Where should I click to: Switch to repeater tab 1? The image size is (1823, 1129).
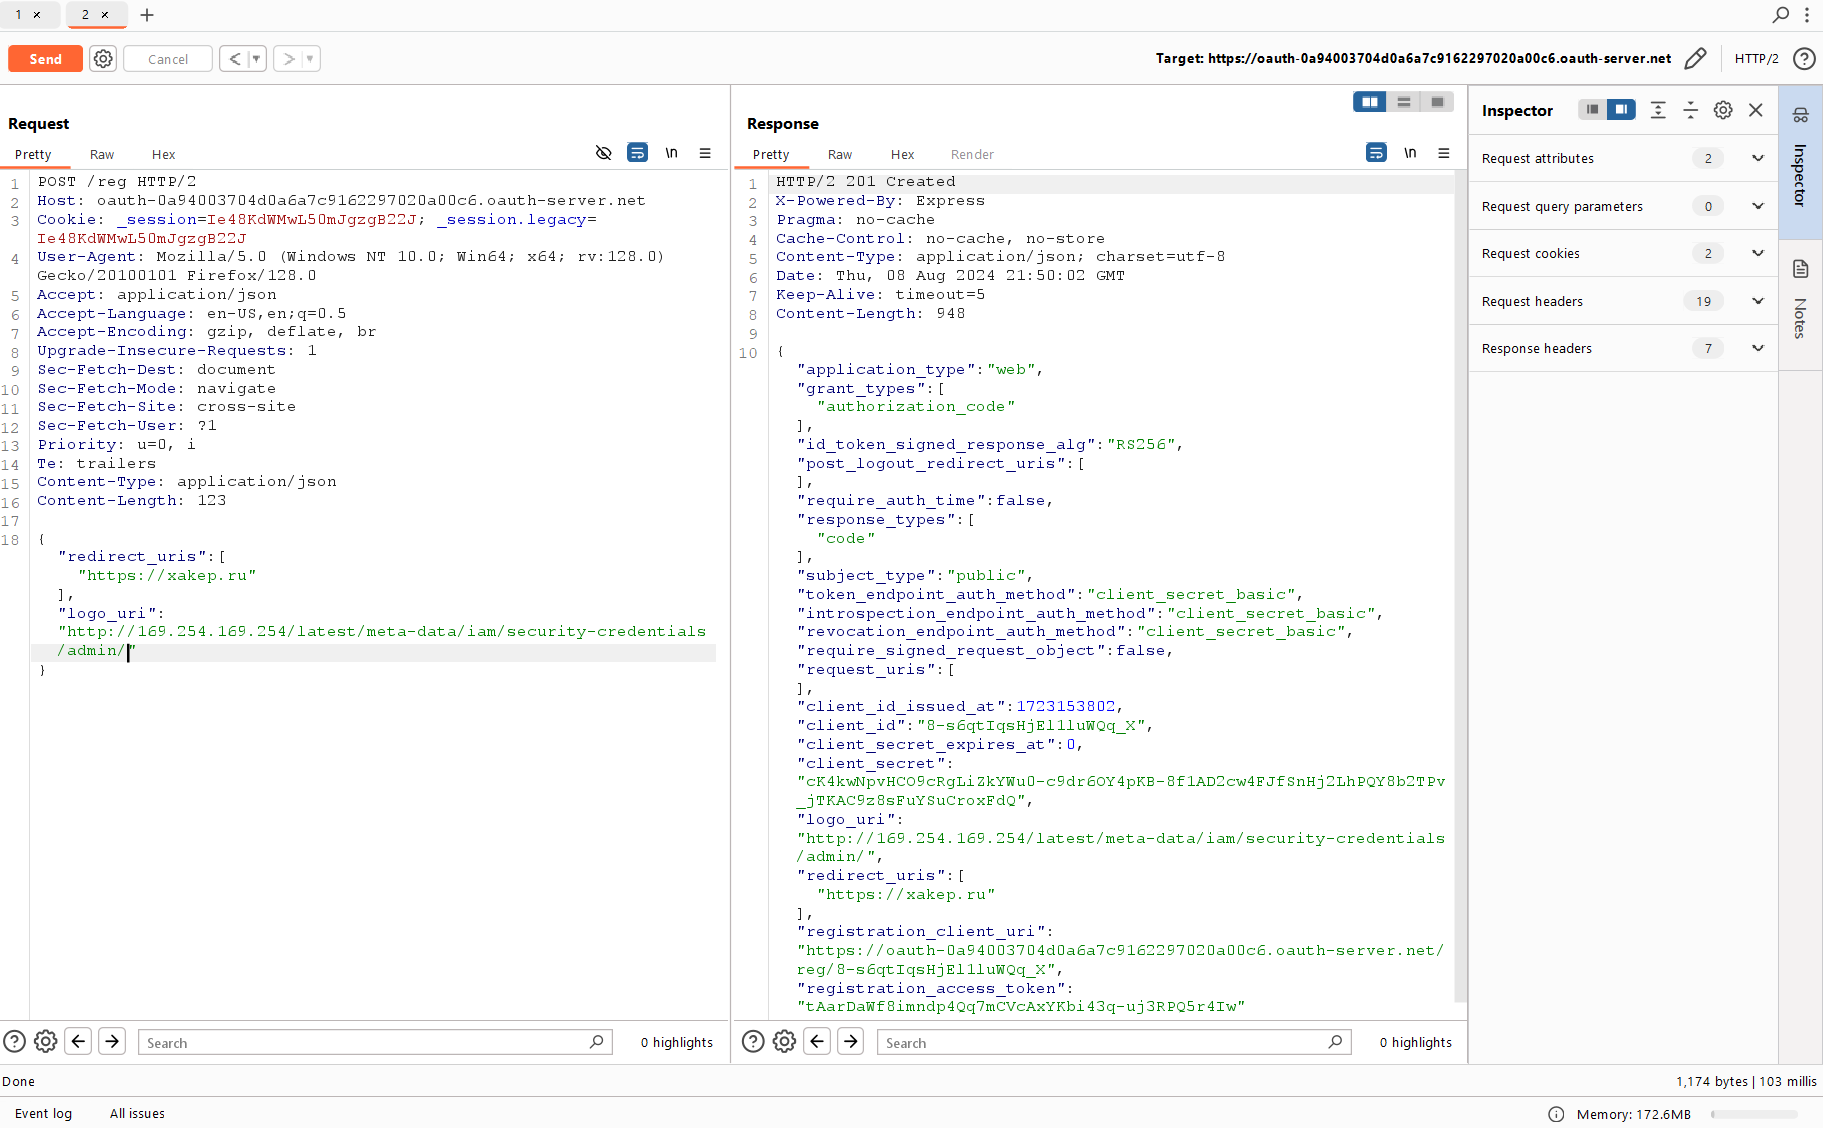tap(19, 15)
